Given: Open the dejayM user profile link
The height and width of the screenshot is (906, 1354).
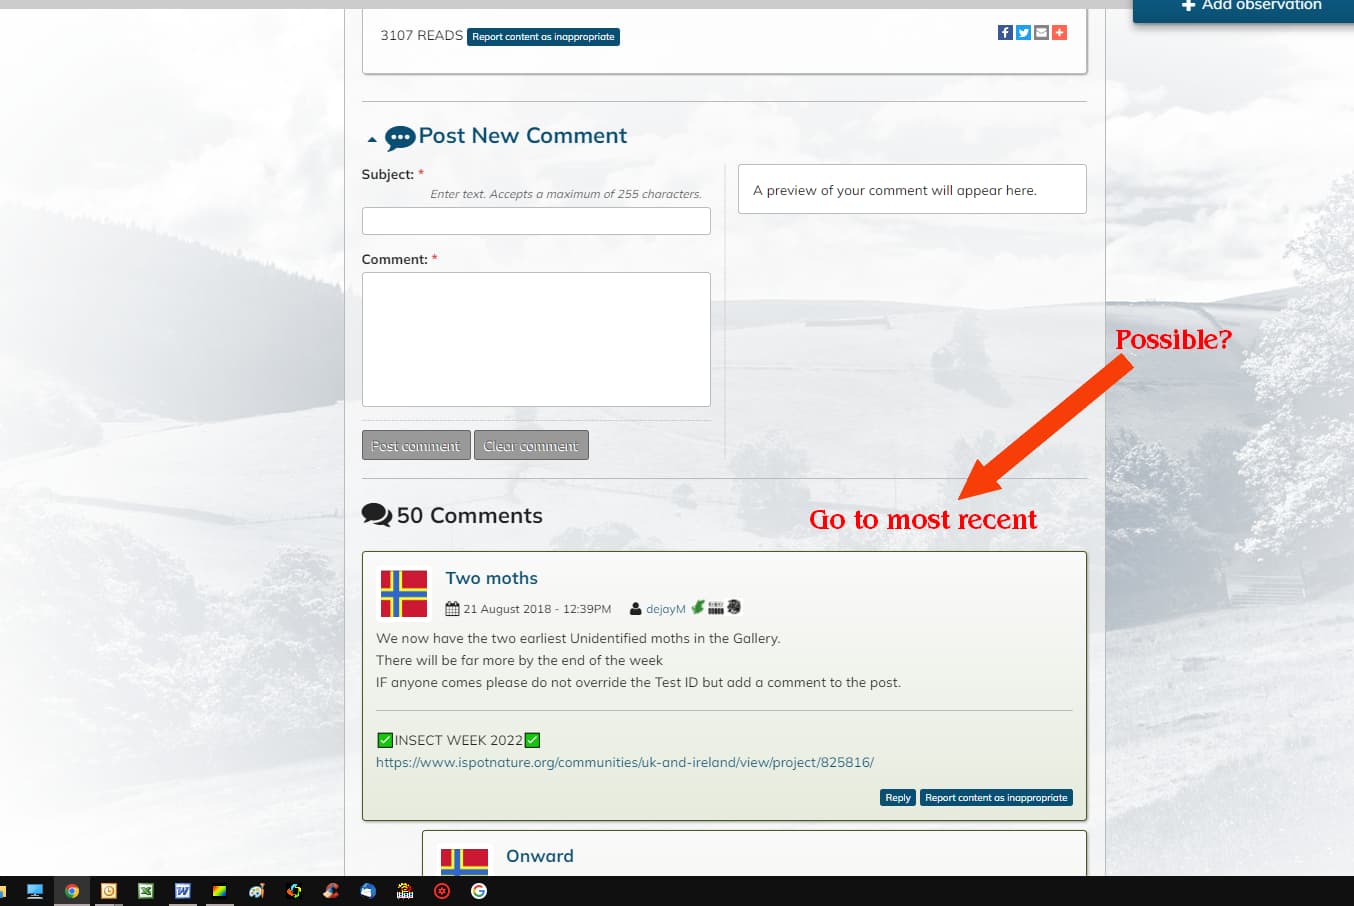Looking at the screenshot, I should [x=666, y=609].
